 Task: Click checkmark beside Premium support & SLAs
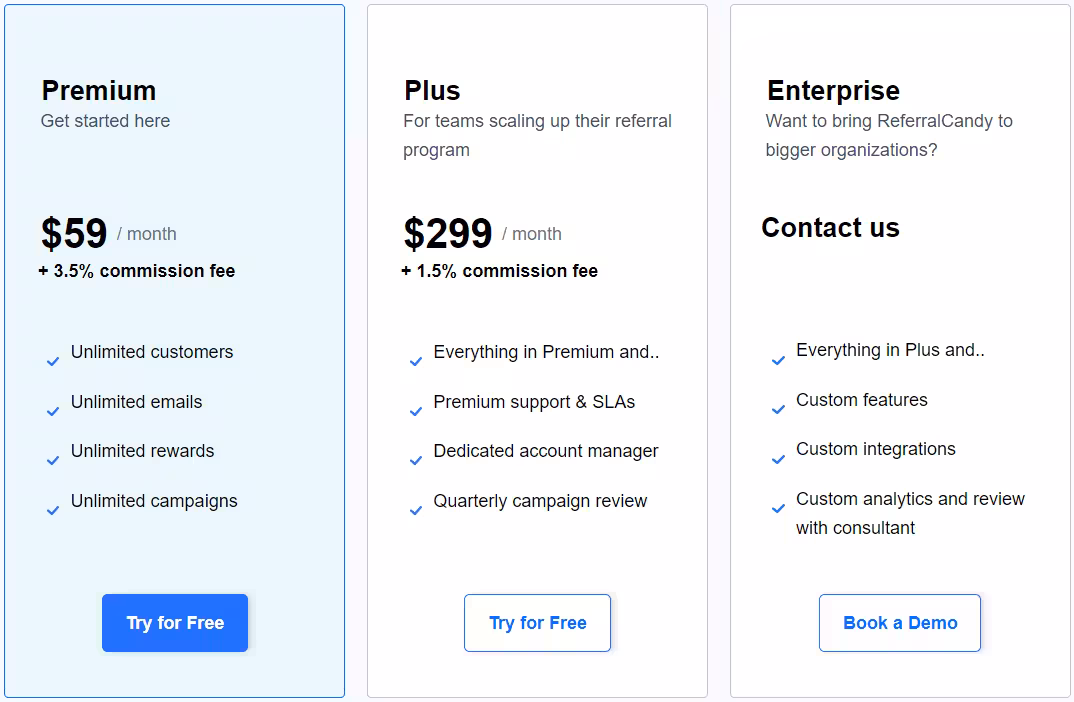(416, 411)
